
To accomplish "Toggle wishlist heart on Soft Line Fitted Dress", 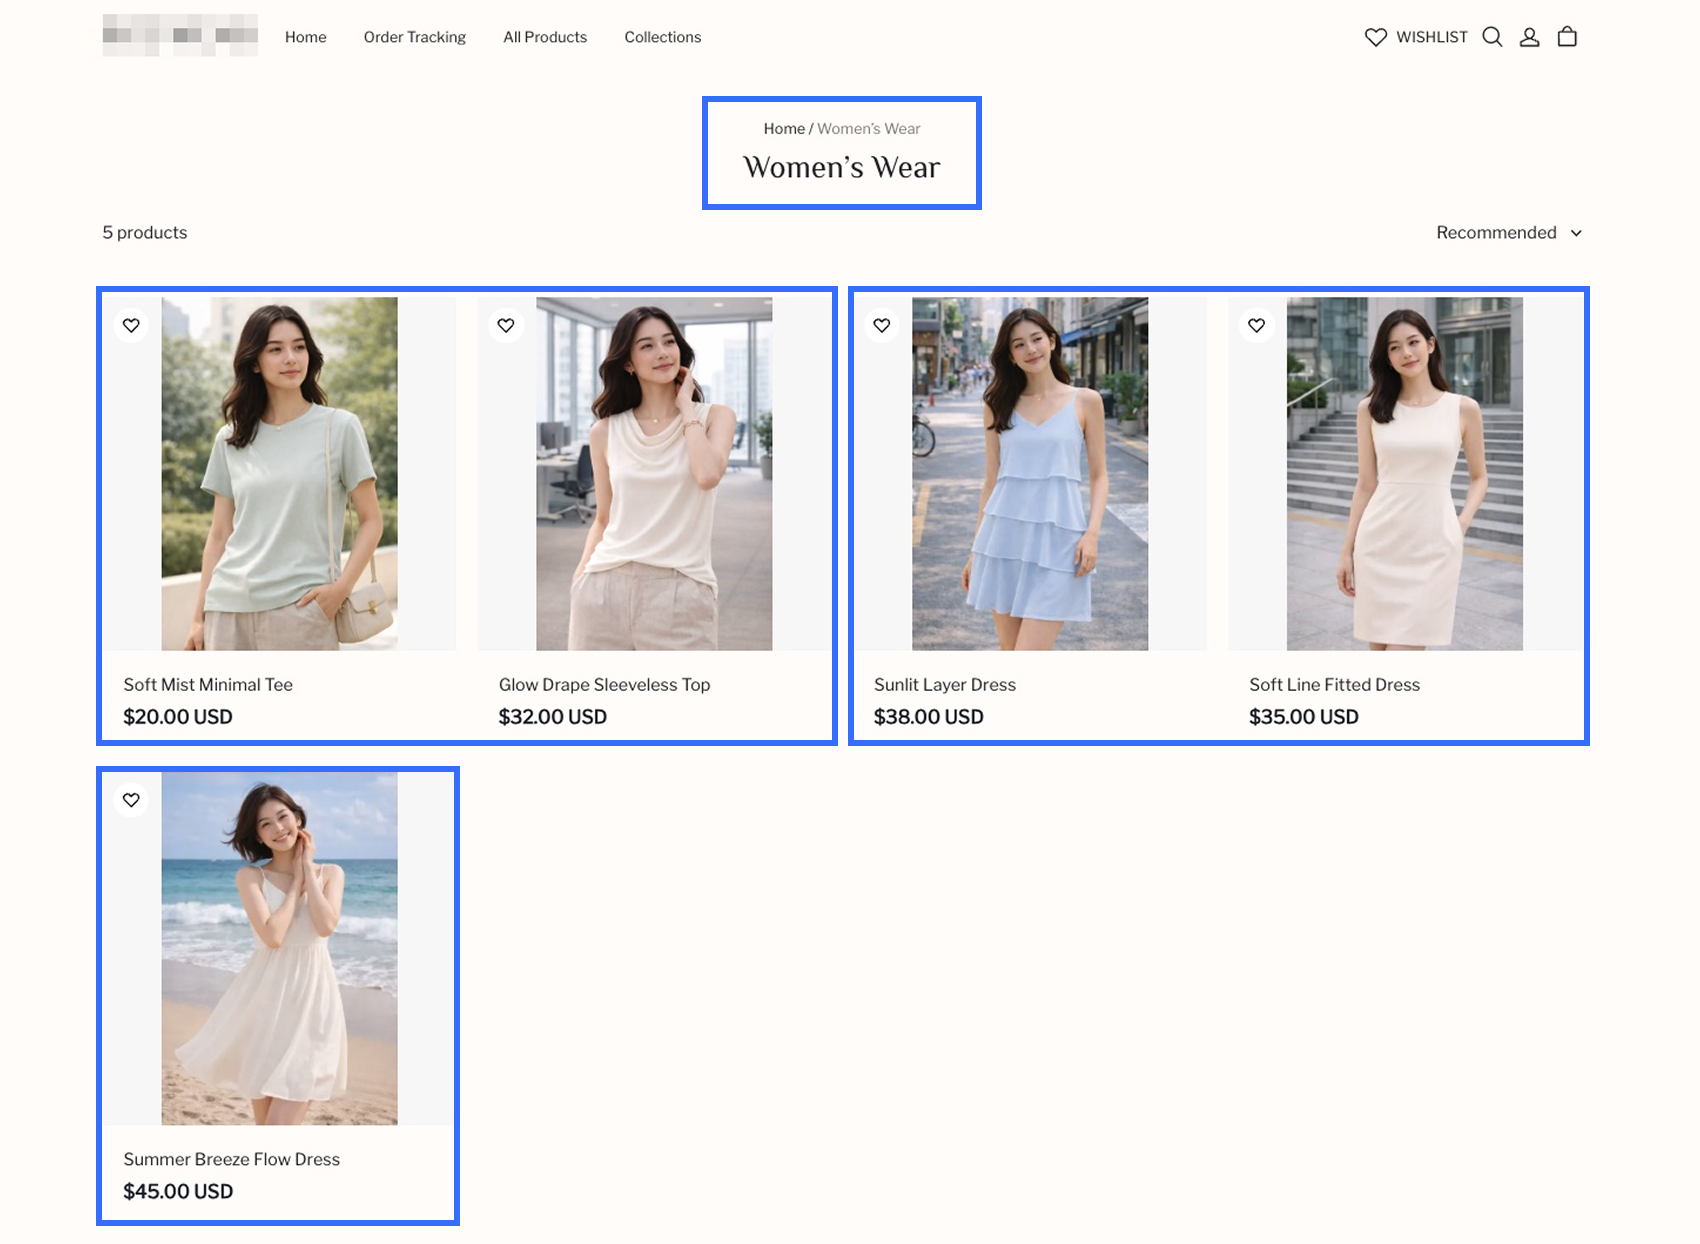I will click(x=1256, y=325).
